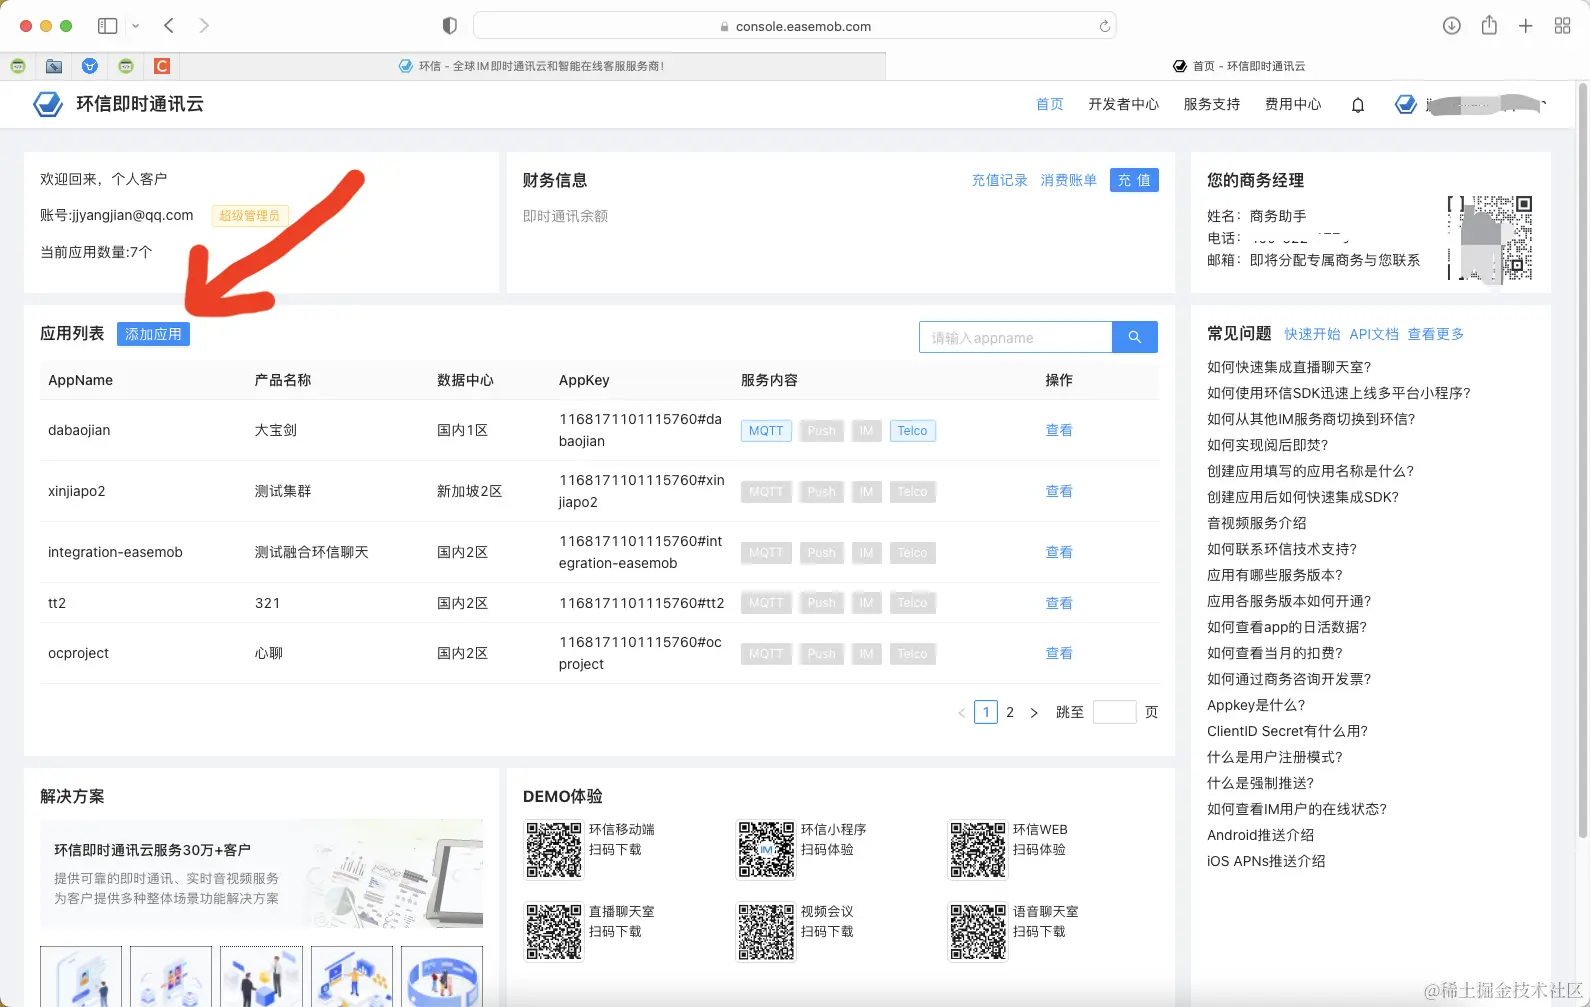
Task: Open FAQ Android推送介绍
Action: (1261, 835)
